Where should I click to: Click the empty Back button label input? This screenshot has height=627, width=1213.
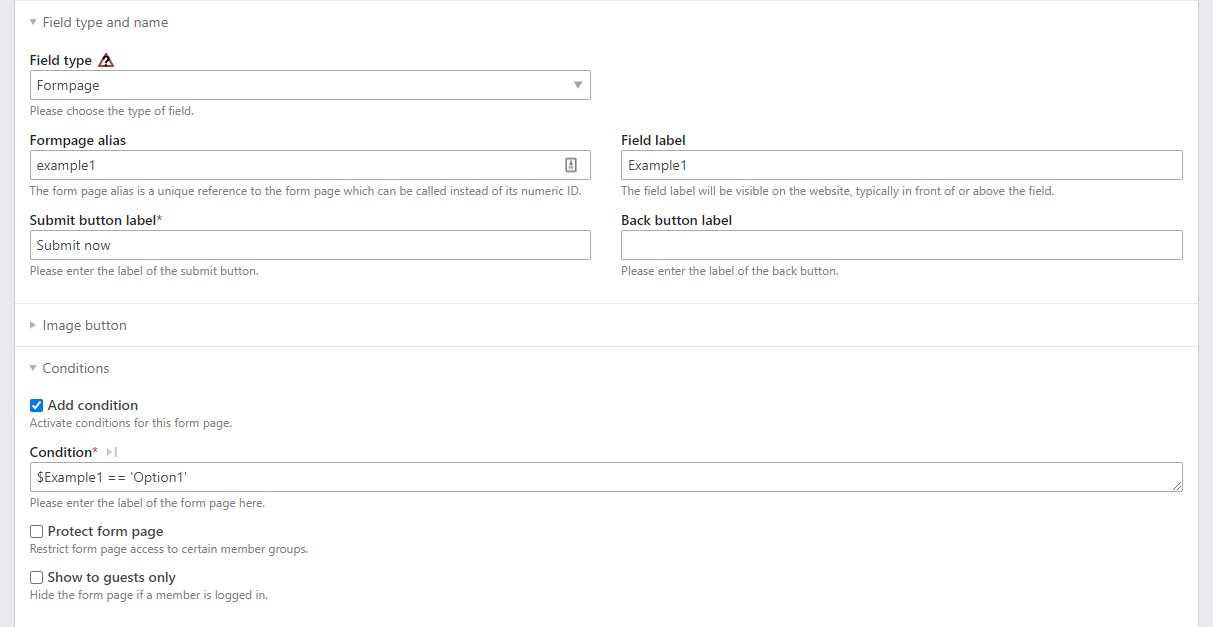(x=900, y=245)
